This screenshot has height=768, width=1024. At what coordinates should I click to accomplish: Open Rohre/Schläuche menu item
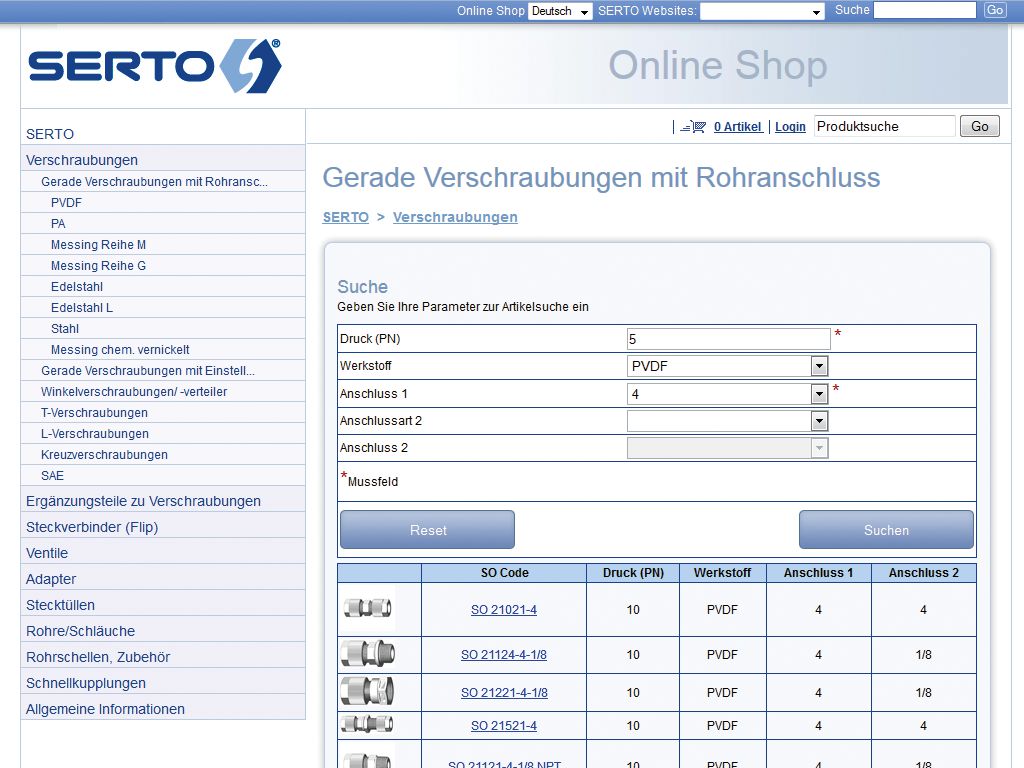coord(163,631)
